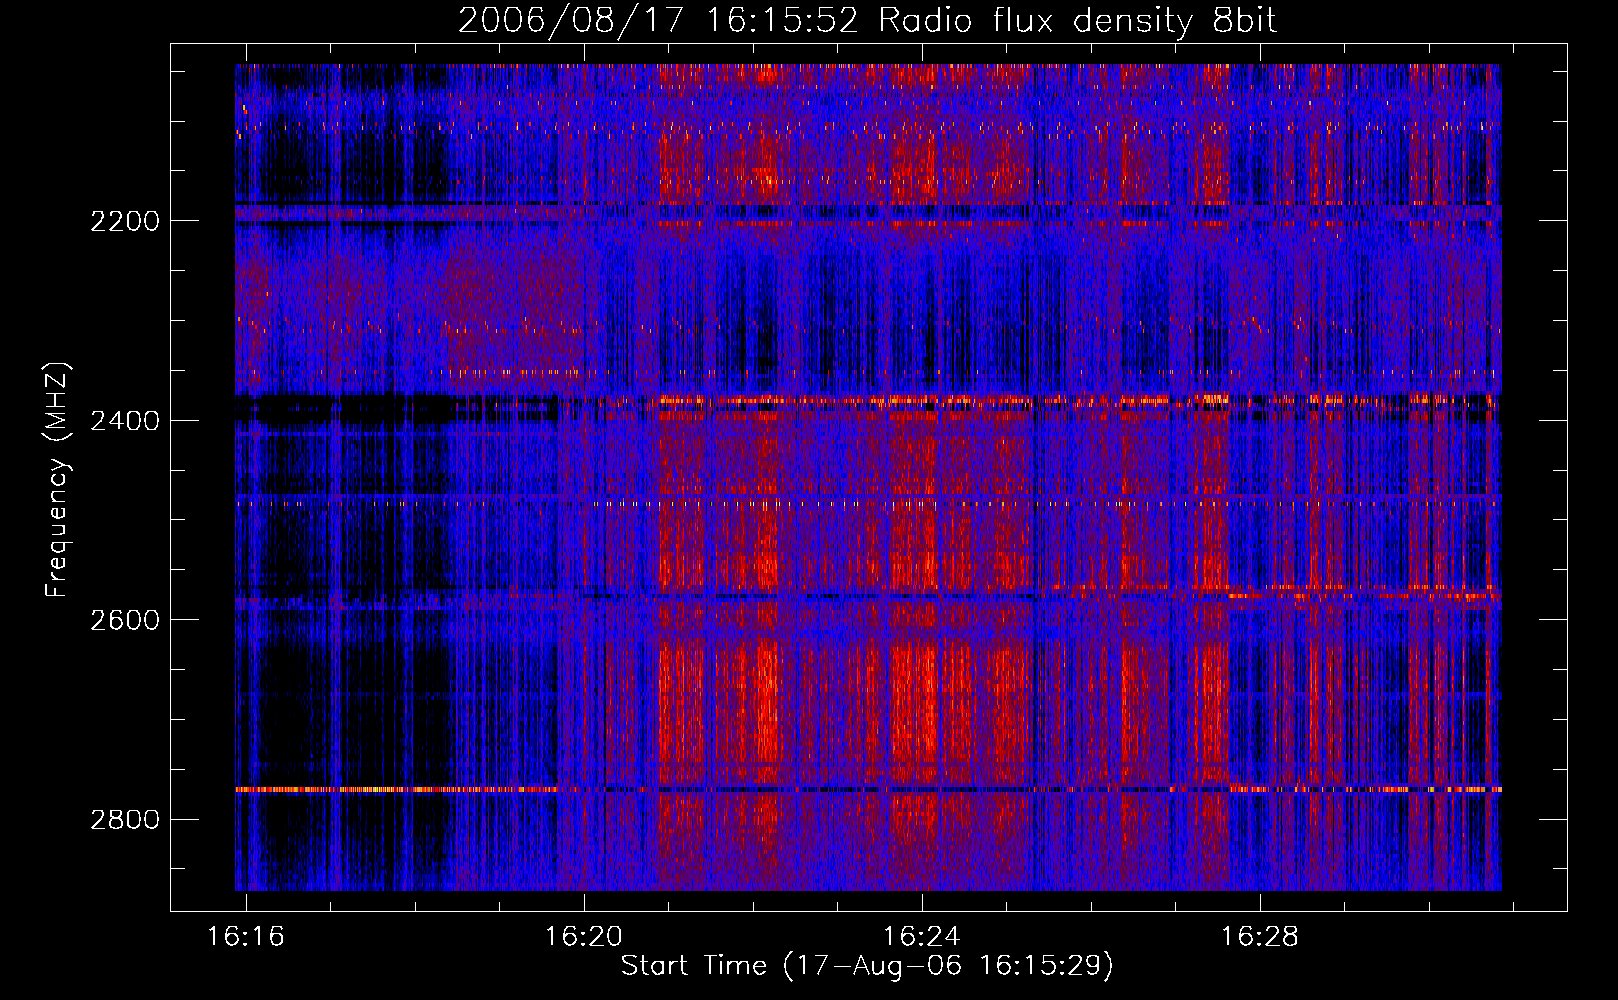Screen dimensions: 1618x1000
Task: Click the 16:16 time tick label
Action: (245, 936)
